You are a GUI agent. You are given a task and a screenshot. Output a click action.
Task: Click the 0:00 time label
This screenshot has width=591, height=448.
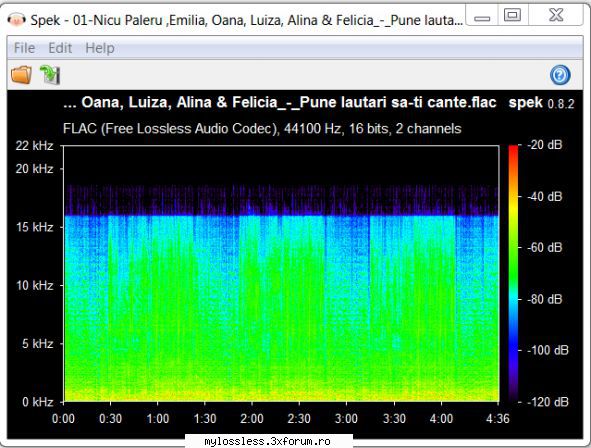(x=63, y=419)
